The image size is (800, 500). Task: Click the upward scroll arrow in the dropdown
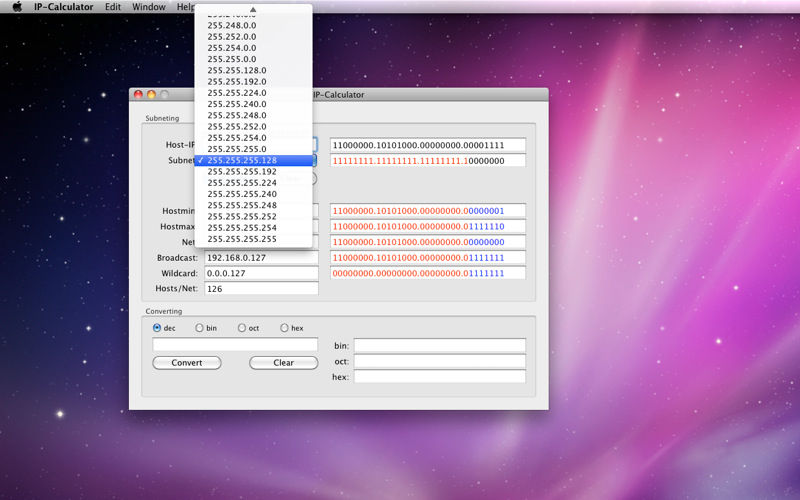tap(253, 9)
